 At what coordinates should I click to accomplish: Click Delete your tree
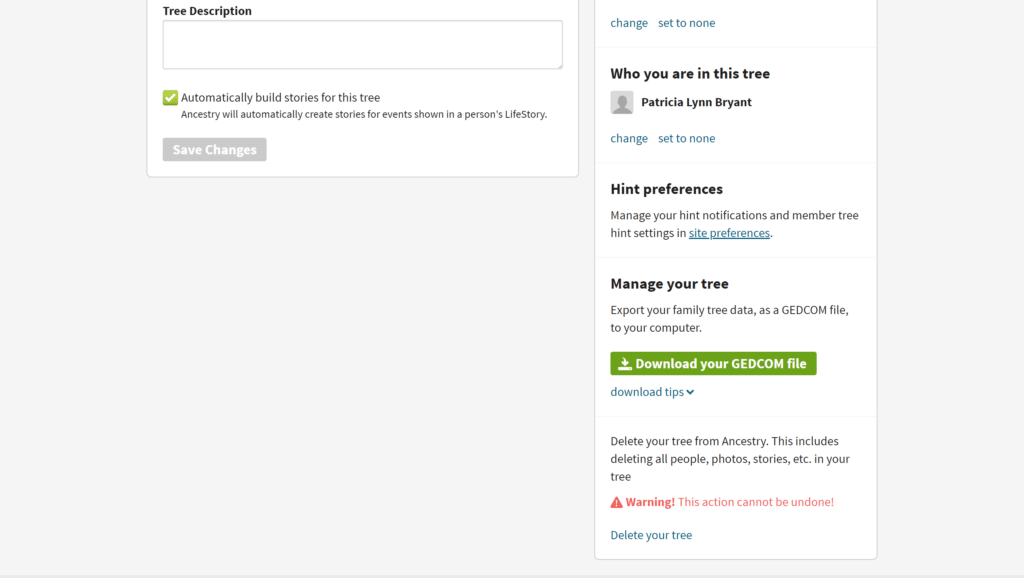coord(651,534)
